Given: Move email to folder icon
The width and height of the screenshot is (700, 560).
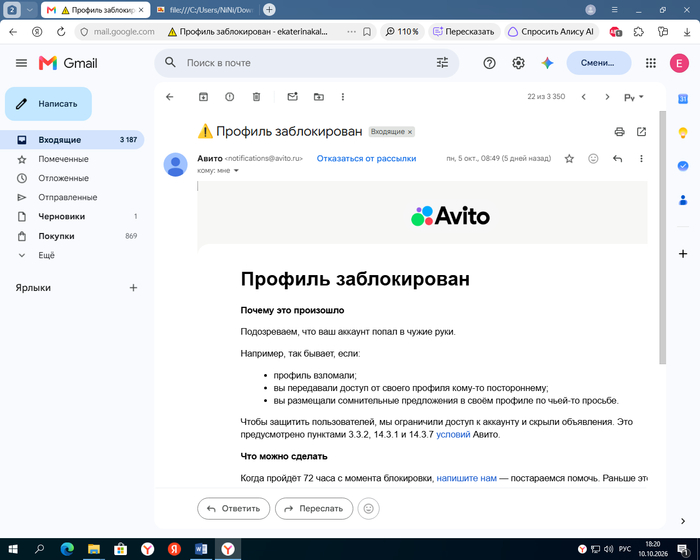Looking at the screenshot, I should (319, 97).
